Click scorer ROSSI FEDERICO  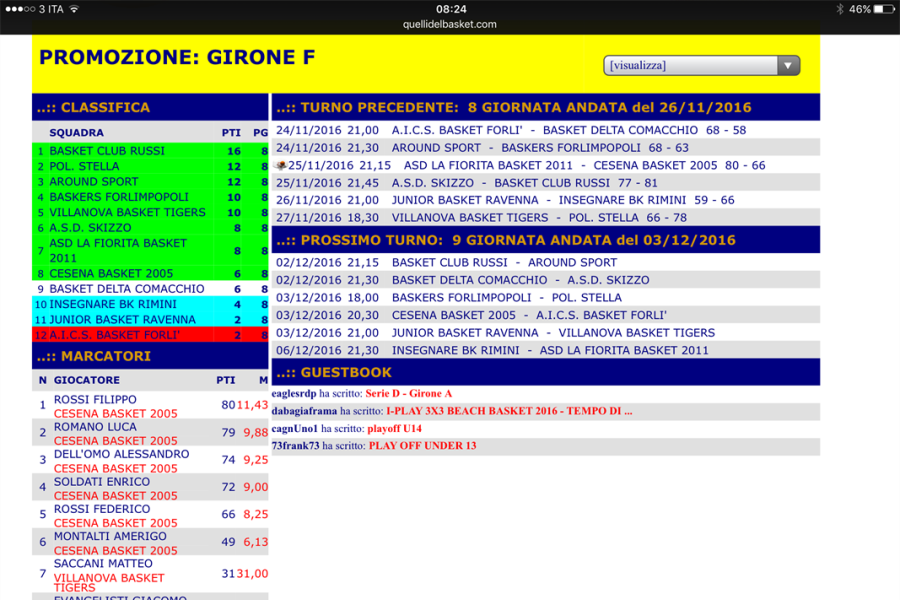tap(102, 509)
